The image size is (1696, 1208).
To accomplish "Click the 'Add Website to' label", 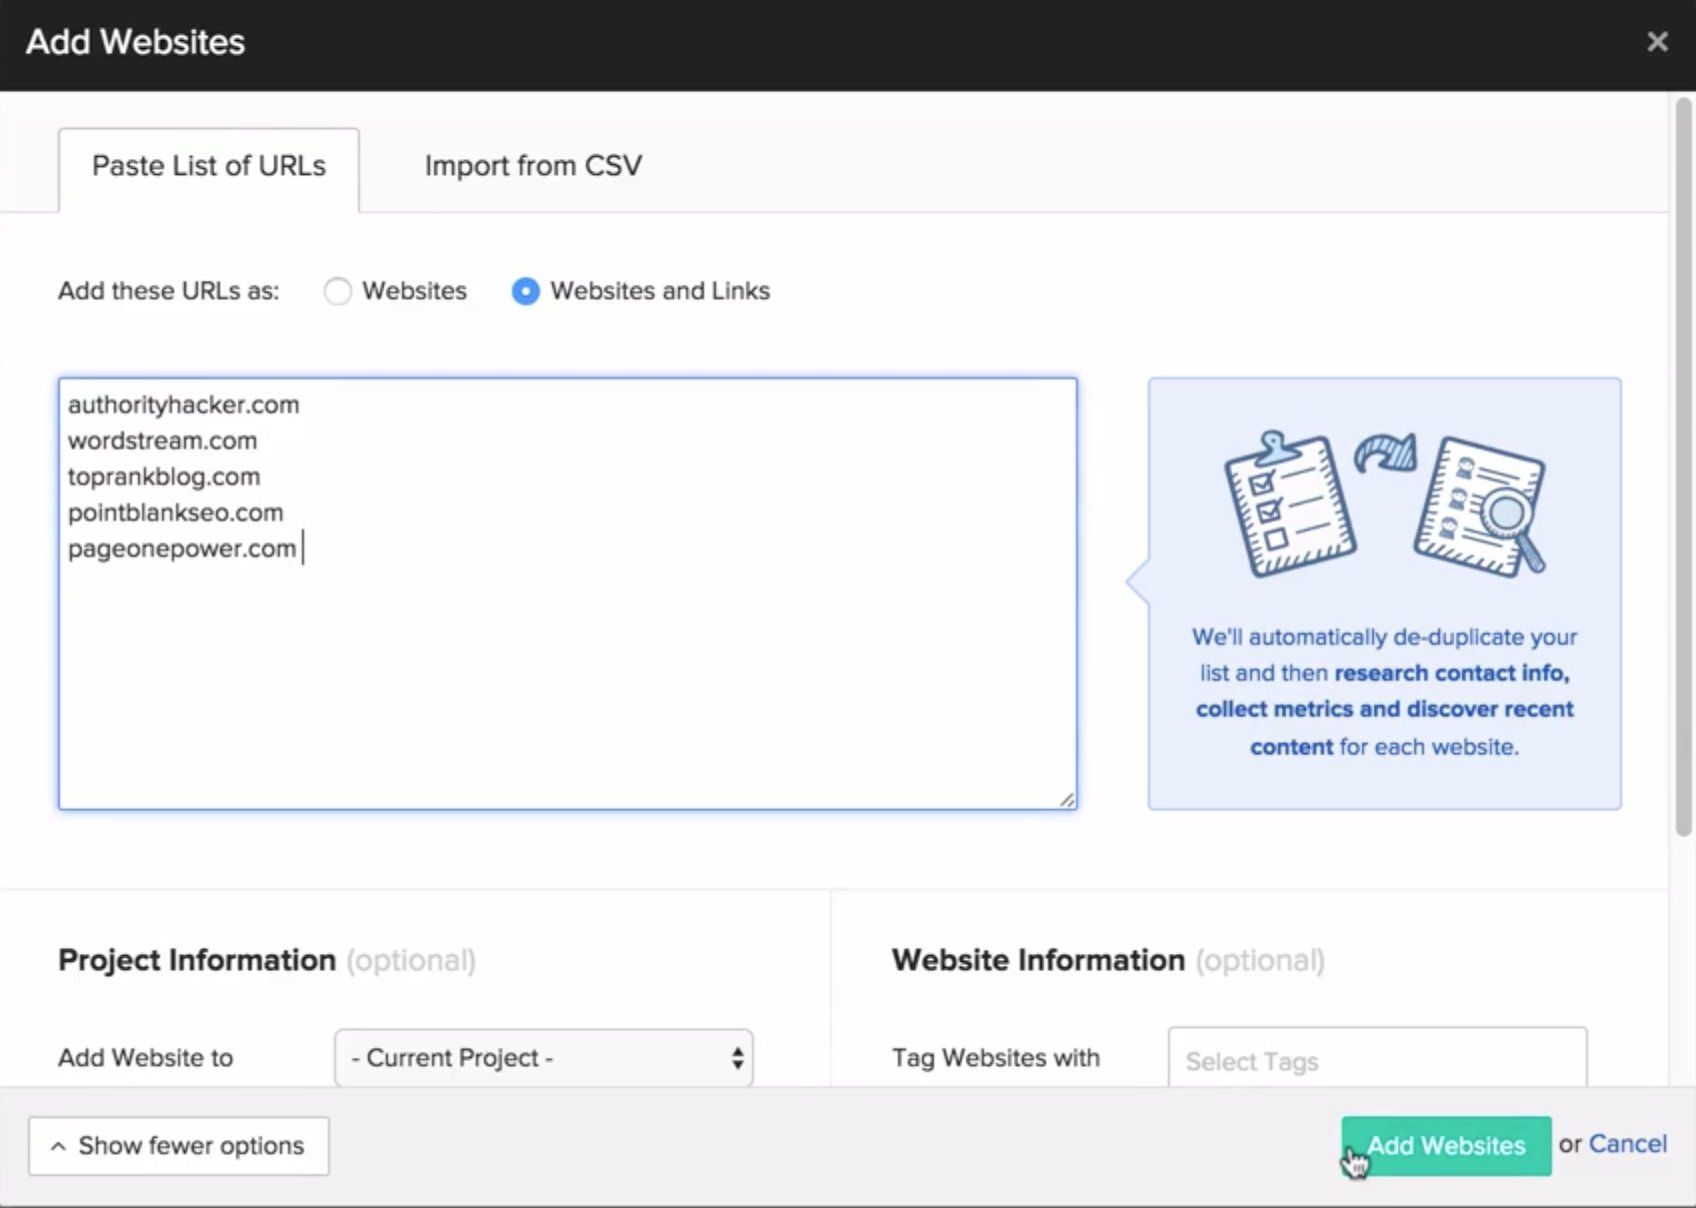I will 146,1058.
